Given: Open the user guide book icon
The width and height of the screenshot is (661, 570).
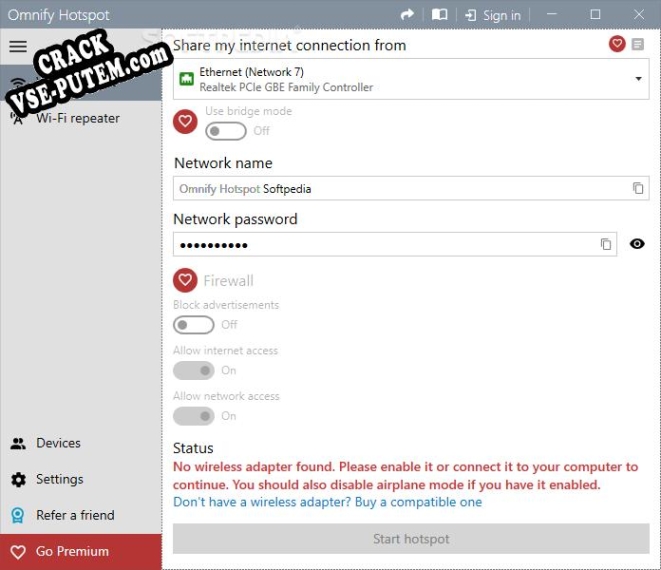Looking at the screenshot, I should [x=439, y=15].
